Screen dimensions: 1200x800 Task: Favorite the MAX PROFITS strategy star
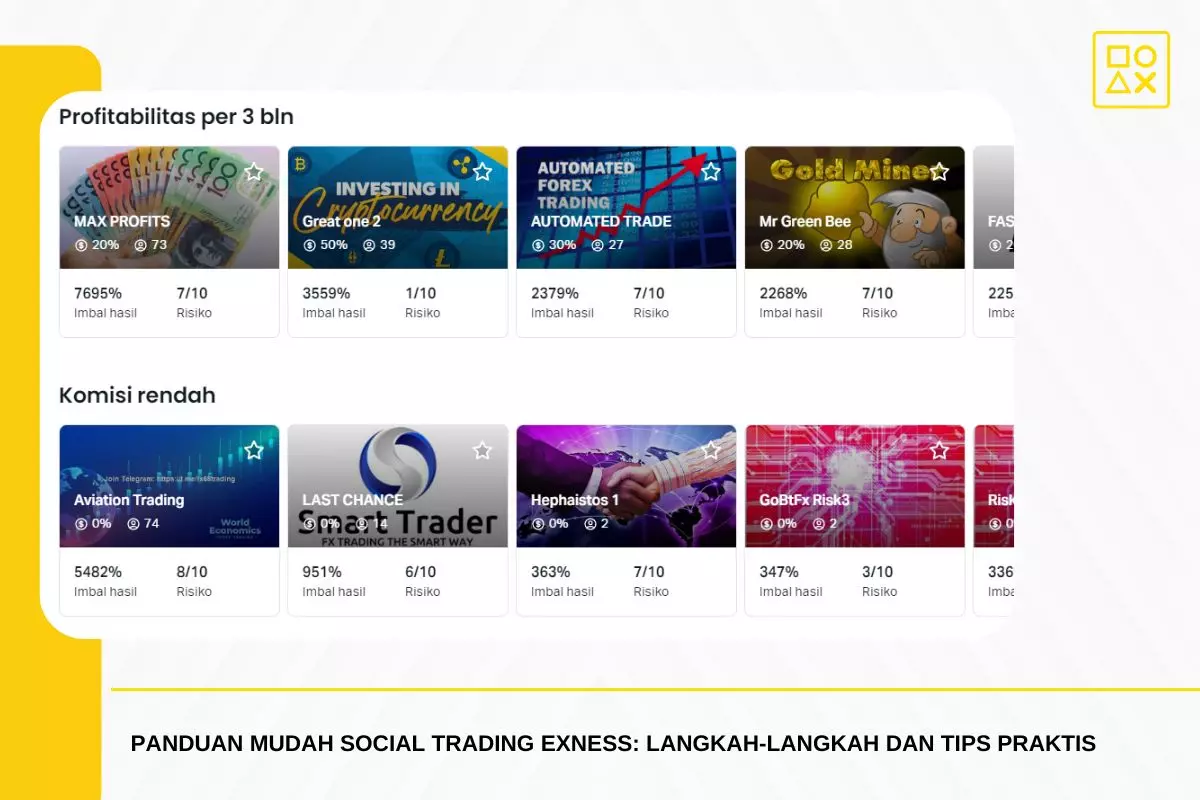254,172
